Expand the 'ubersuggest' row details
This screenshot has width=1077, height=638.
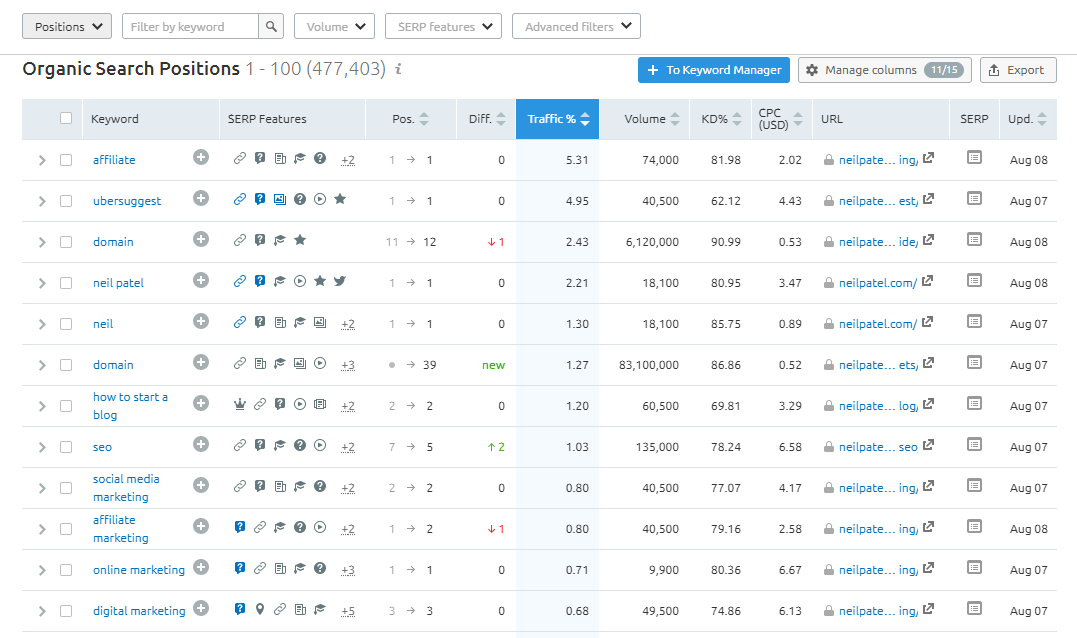tap(42, 201)
